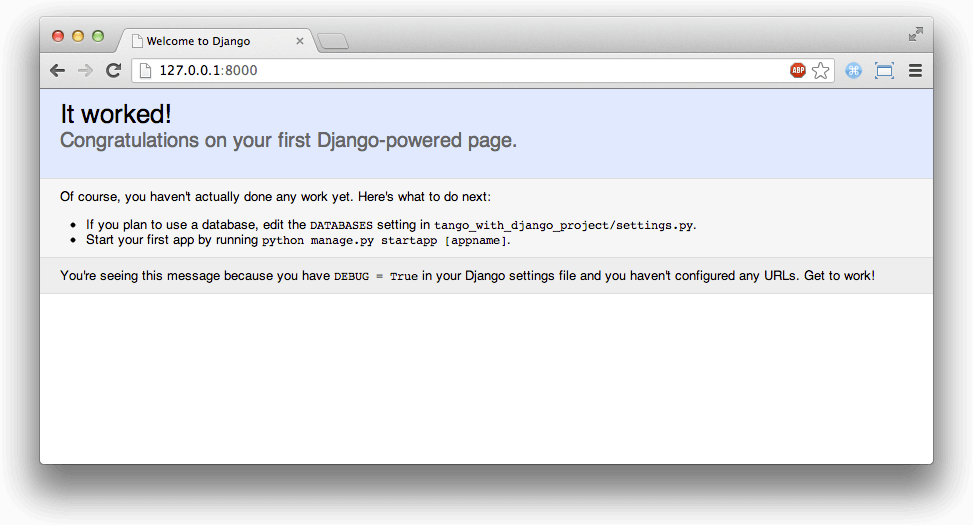The width and height of the screenshot is (973, 525).
Task: Bookmark this page with the star
Action: tap(820, 70)
